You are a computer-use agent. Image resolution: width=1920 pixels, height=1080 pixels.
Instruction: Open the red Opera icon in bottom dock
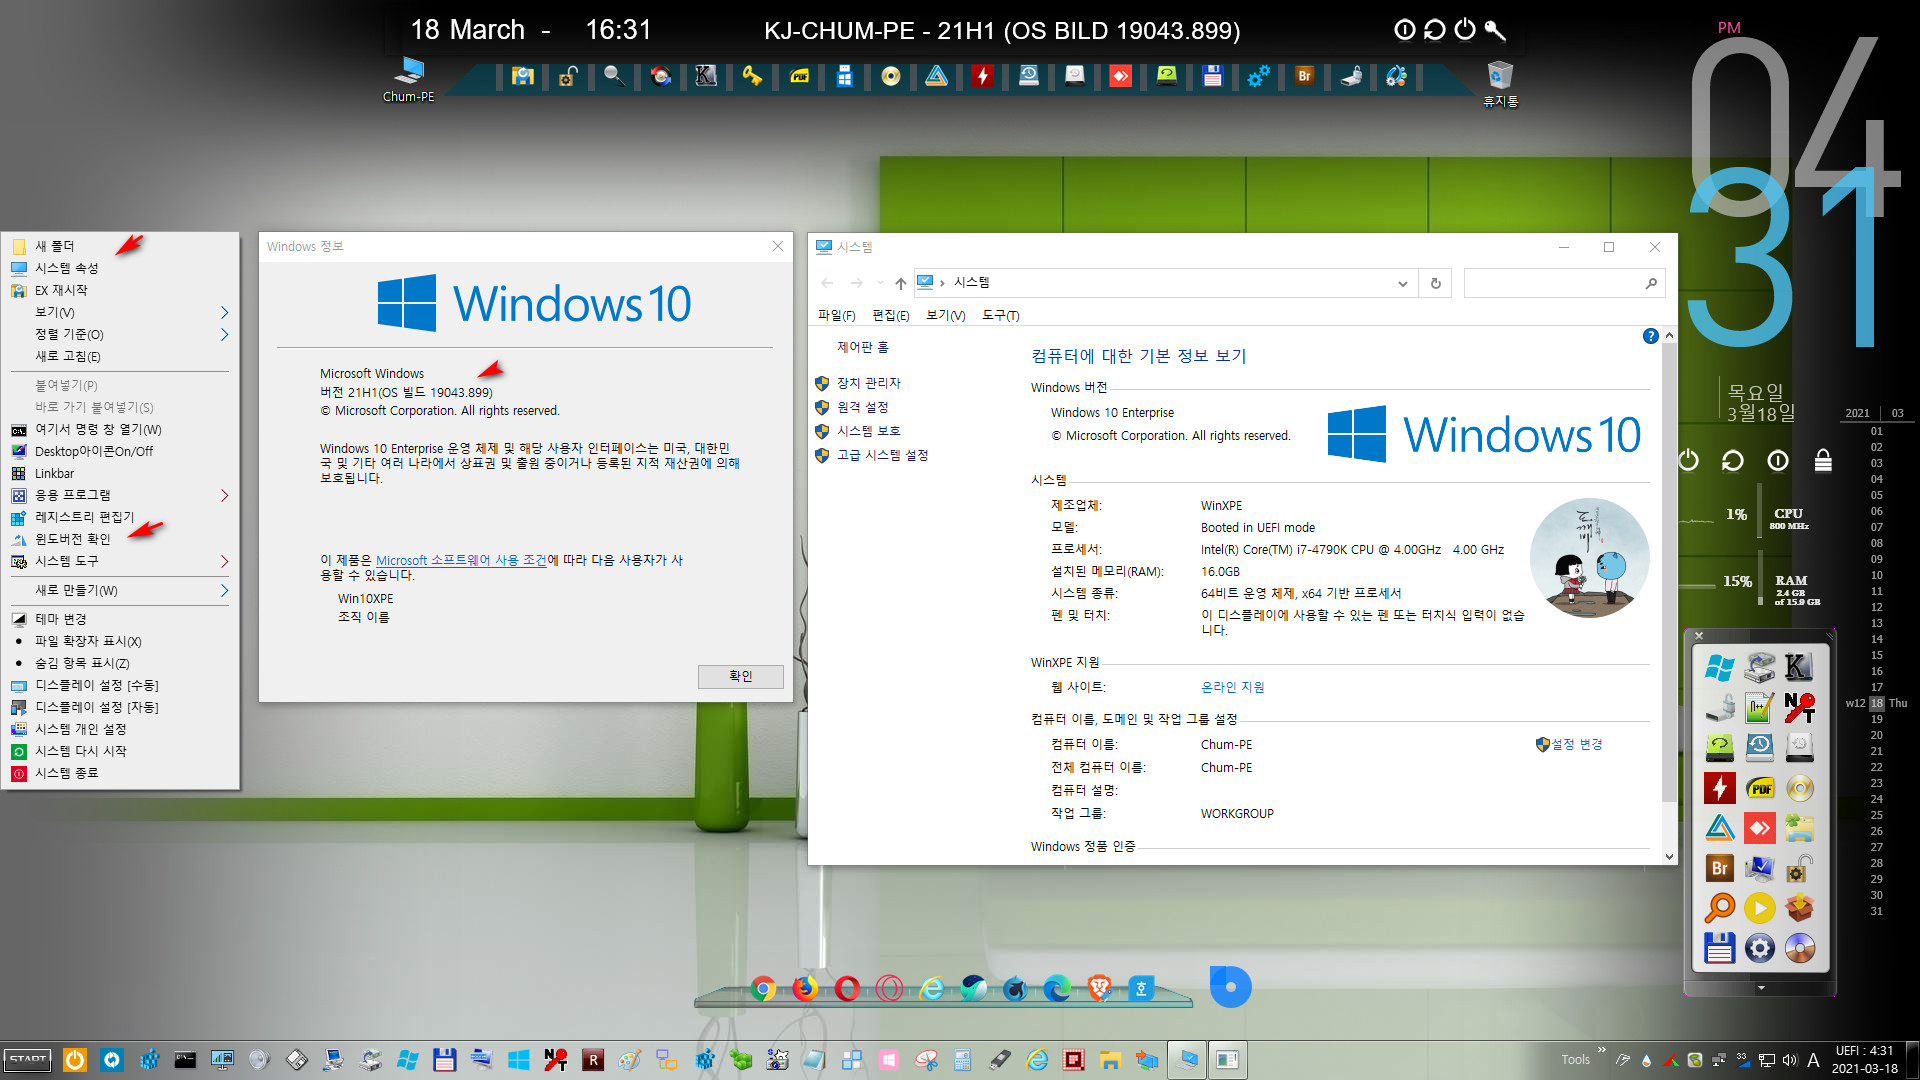point(847,988)
